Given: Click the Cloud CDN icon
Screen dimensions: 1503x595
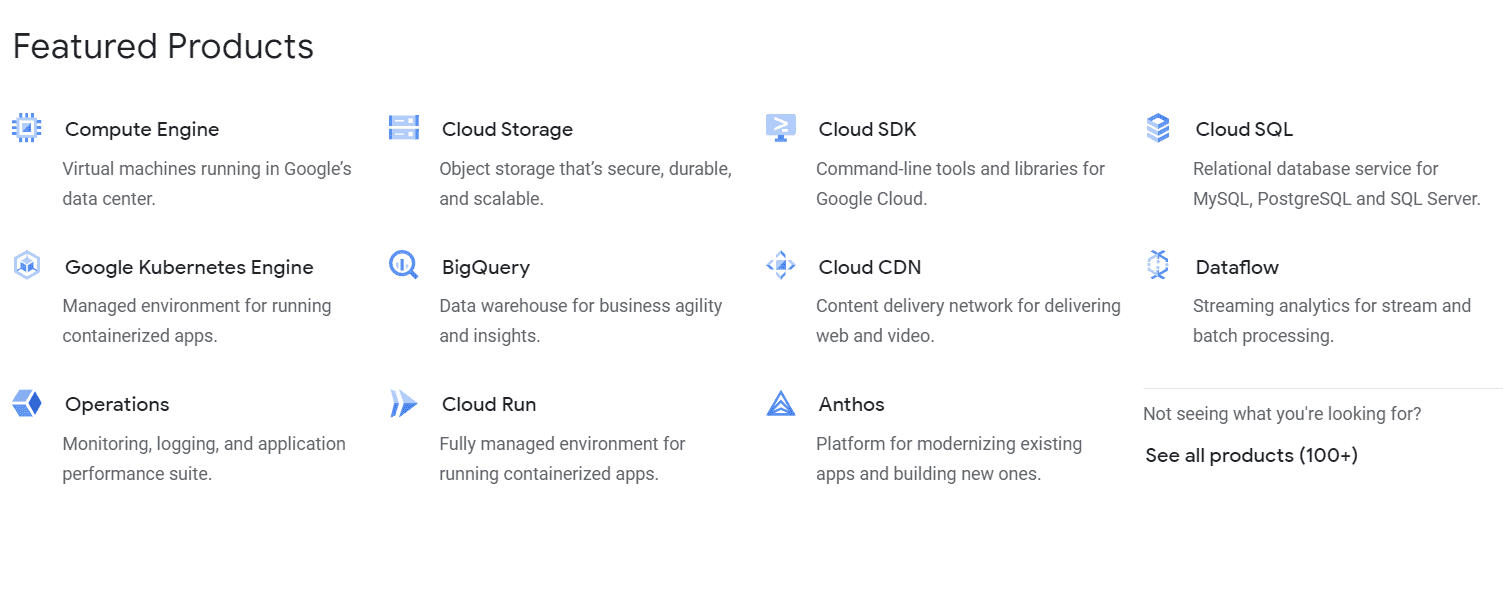Looking at the screenshot, I should tap(780, 265).
